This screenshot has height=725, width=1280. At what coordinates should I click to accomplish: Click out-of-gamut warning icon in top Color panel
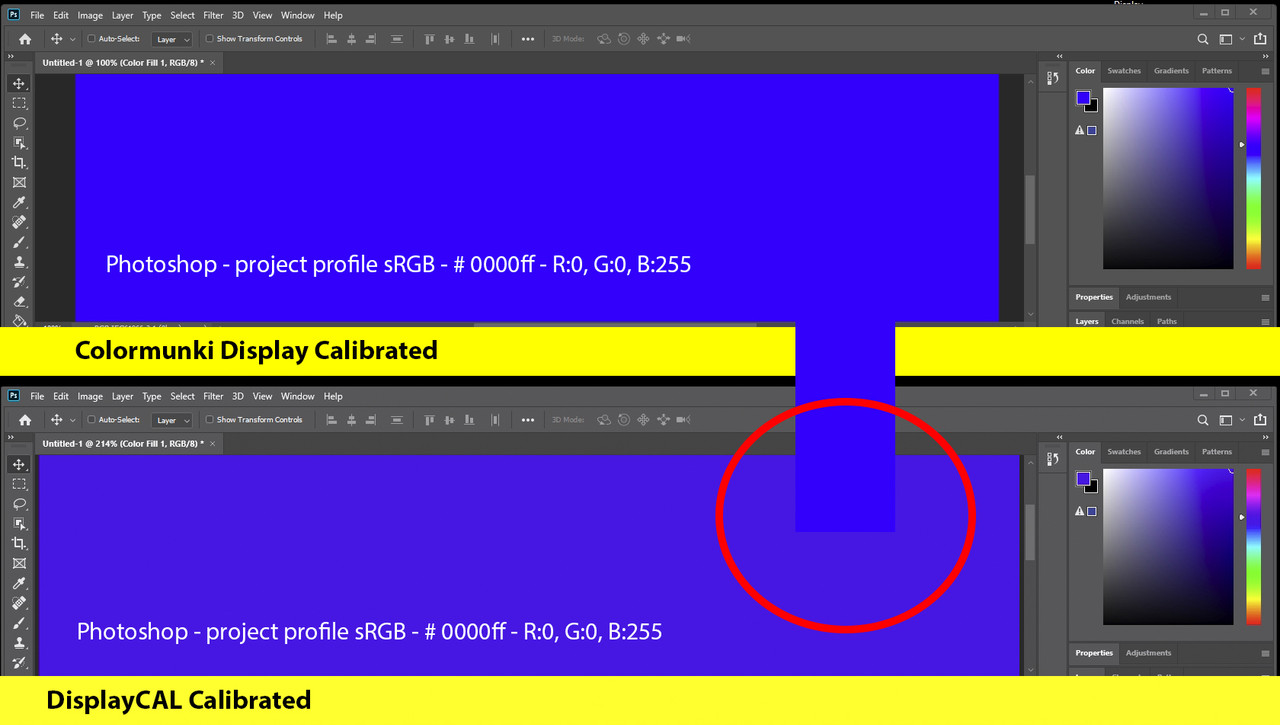(x=1080, y=130)
